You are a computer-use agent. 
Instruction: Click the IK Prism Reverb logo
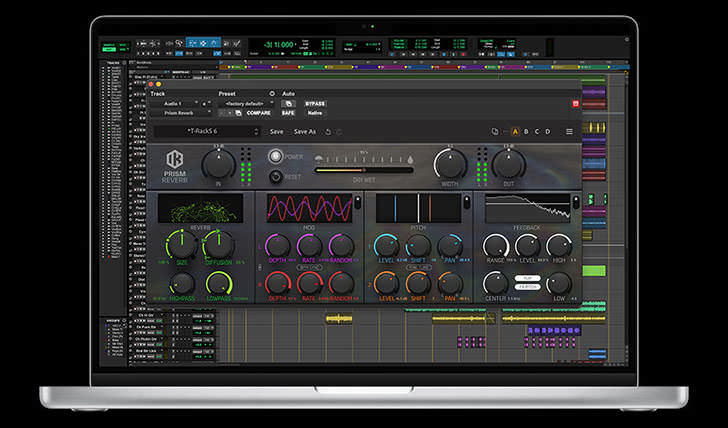point(175,166)
